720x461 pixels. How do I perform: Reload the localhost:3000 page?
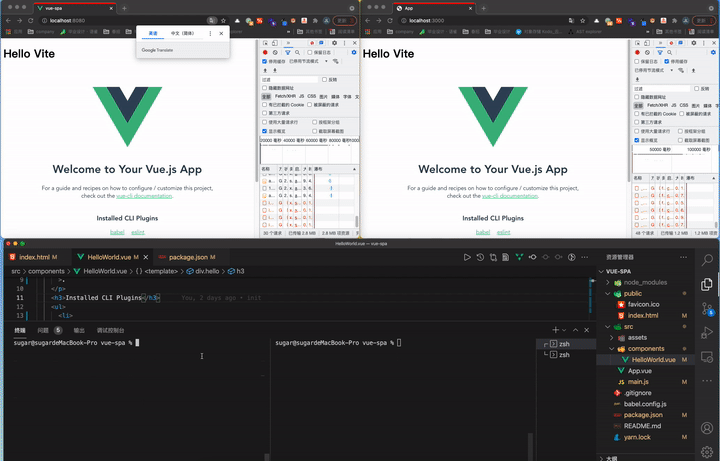pyautogui.click(x=390, y=20)
